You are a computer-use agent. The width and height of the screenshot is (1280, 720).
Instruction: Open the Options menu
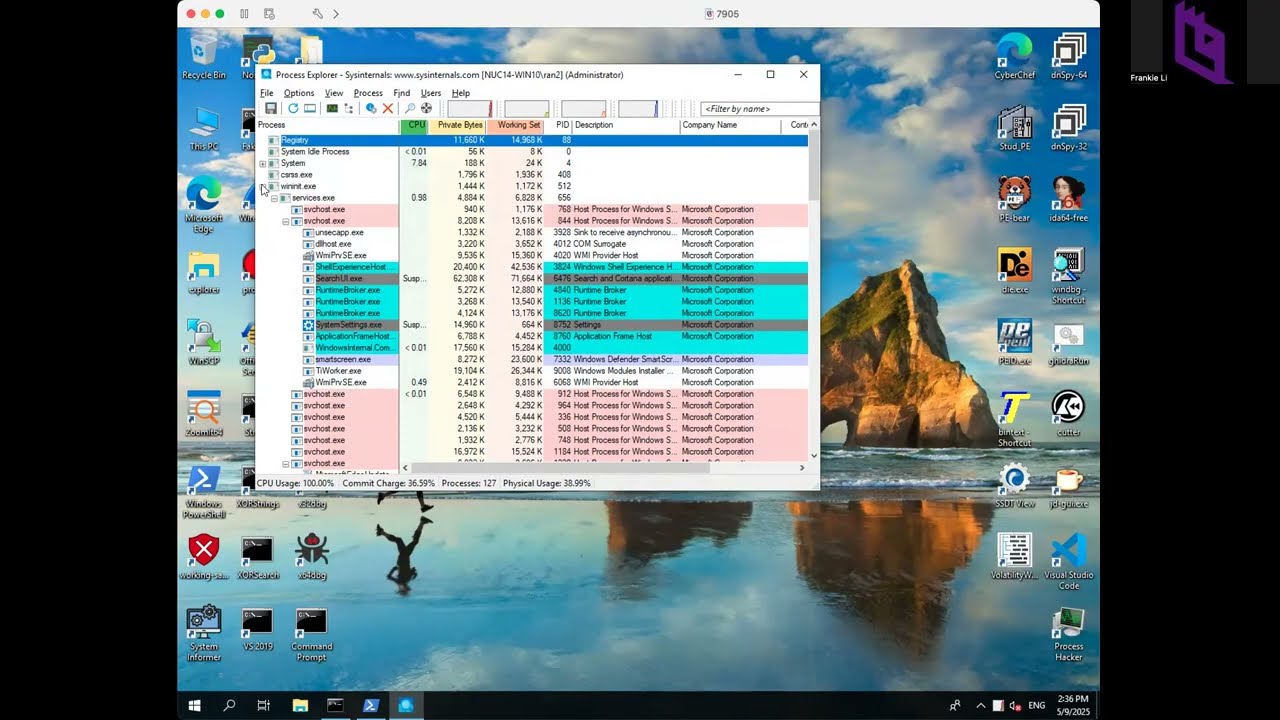point(299,93)
